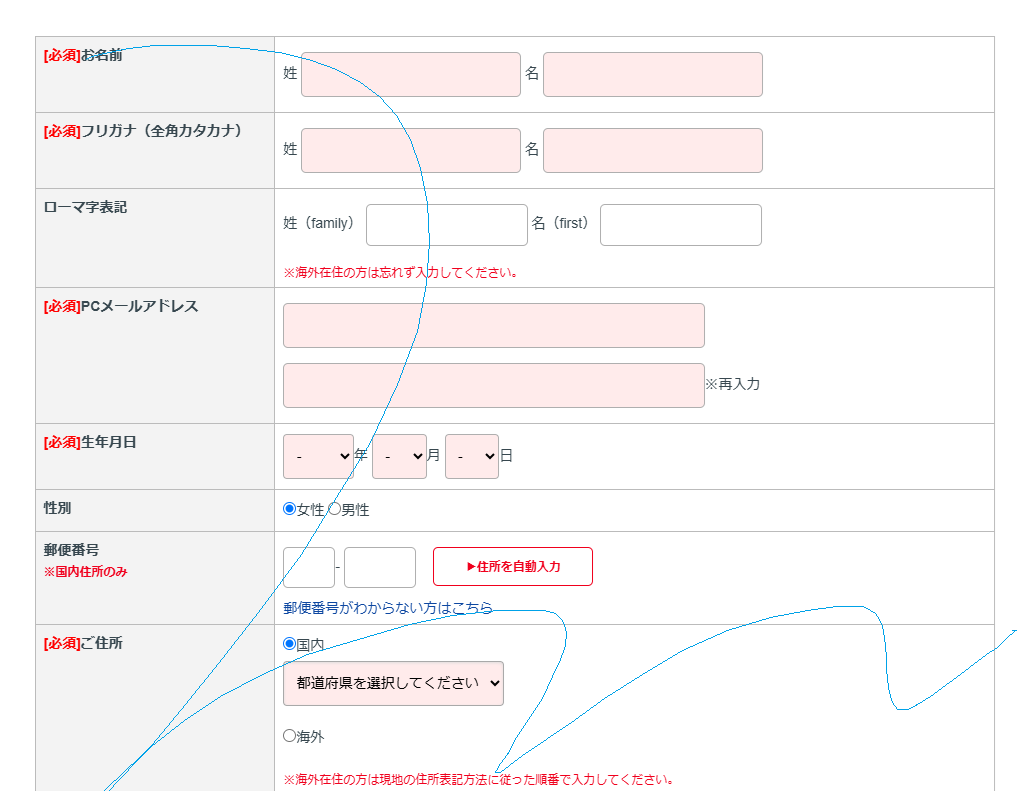The height and width of the screenshot is (791, 1033).
Task: Click the ※海外在住の方は忘れず入力してください note
Action: [401, 273]
